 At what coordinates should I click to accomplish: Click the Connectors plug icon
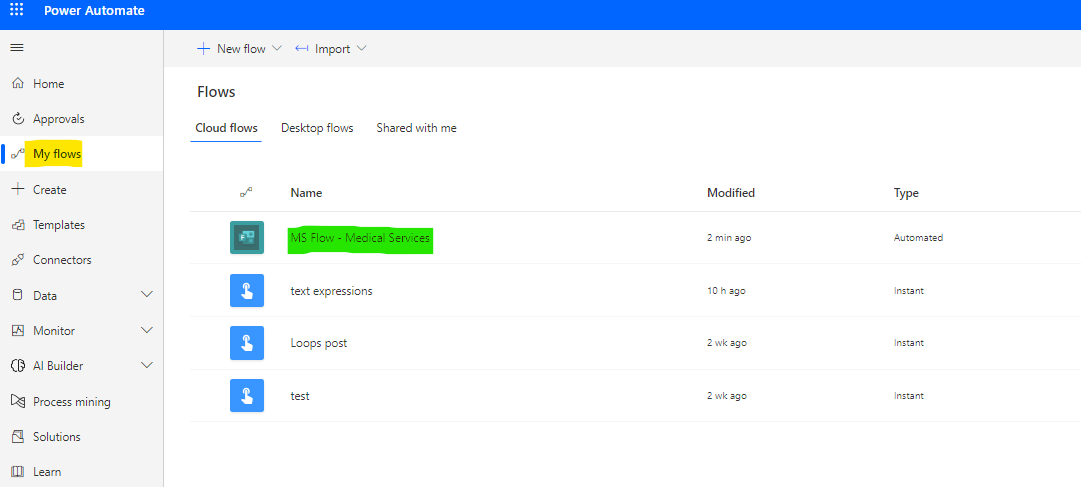(x=17, y=260)
